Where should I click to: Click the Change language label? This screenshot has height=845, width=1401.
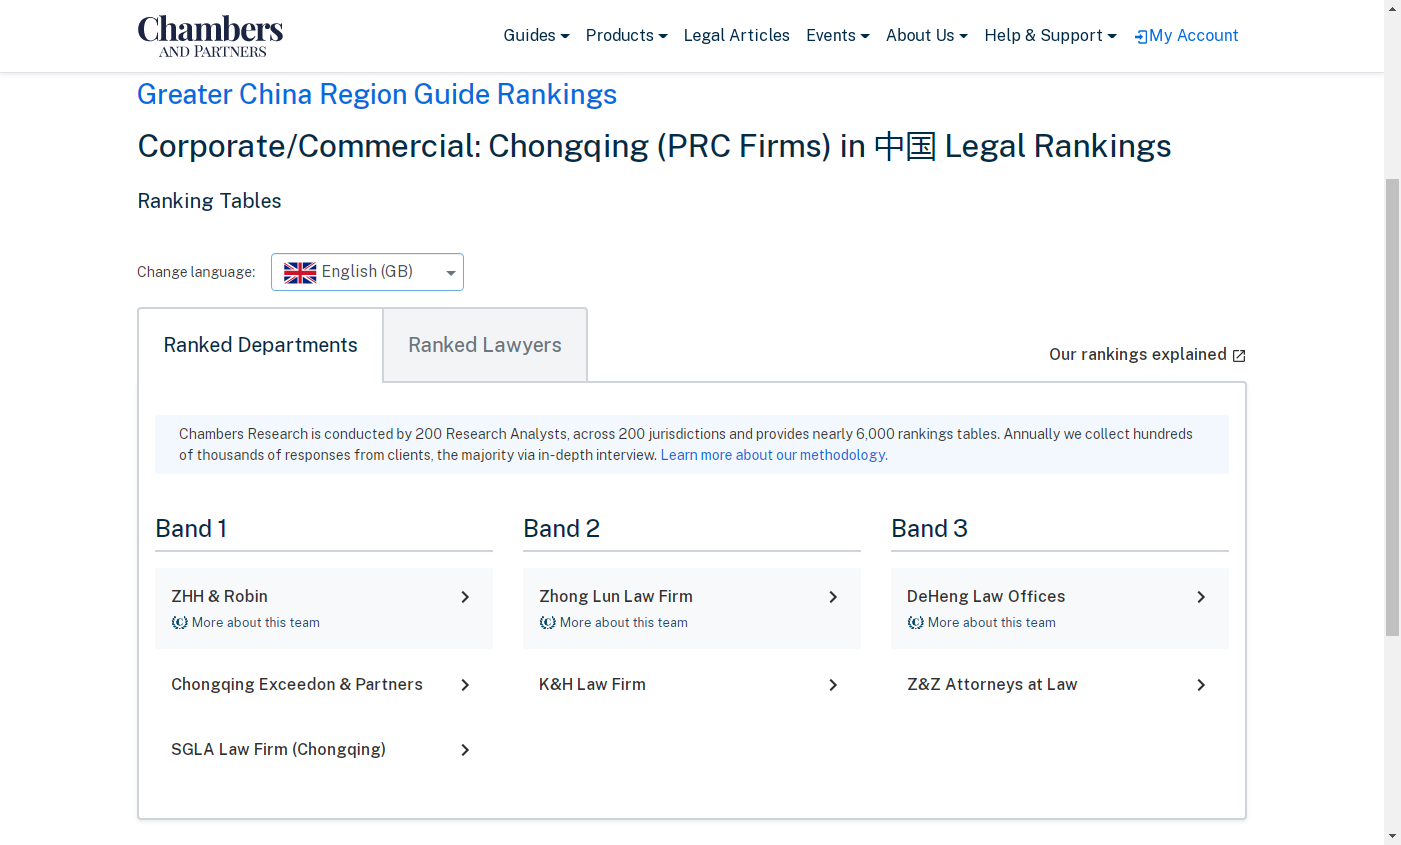tap(196, 272)
